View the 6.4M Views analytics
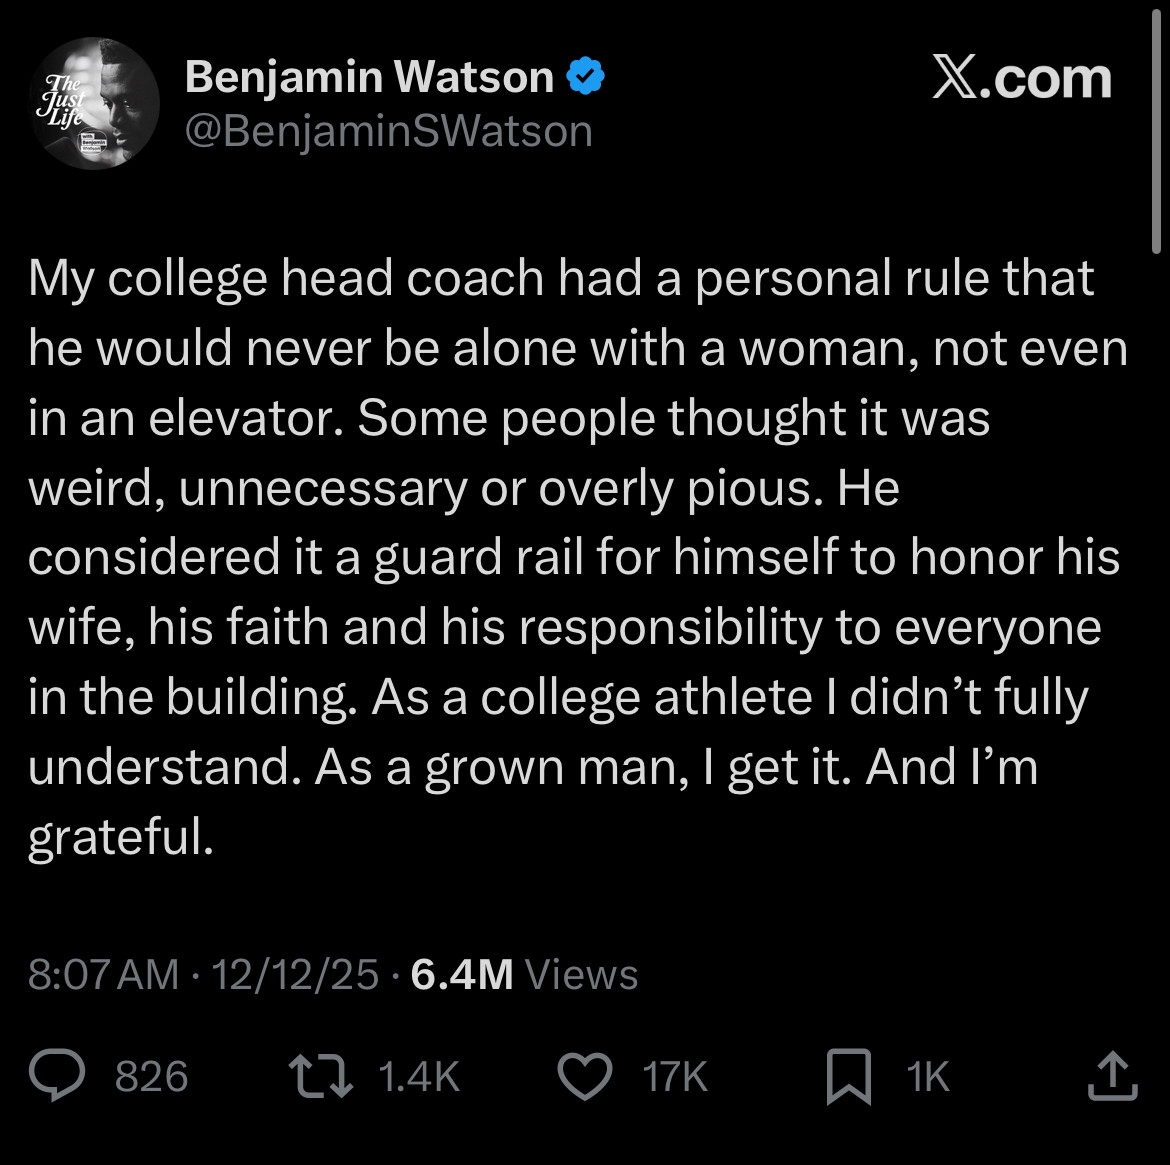Screen dimensions: 1170x1165 click(x=523, y=974)
